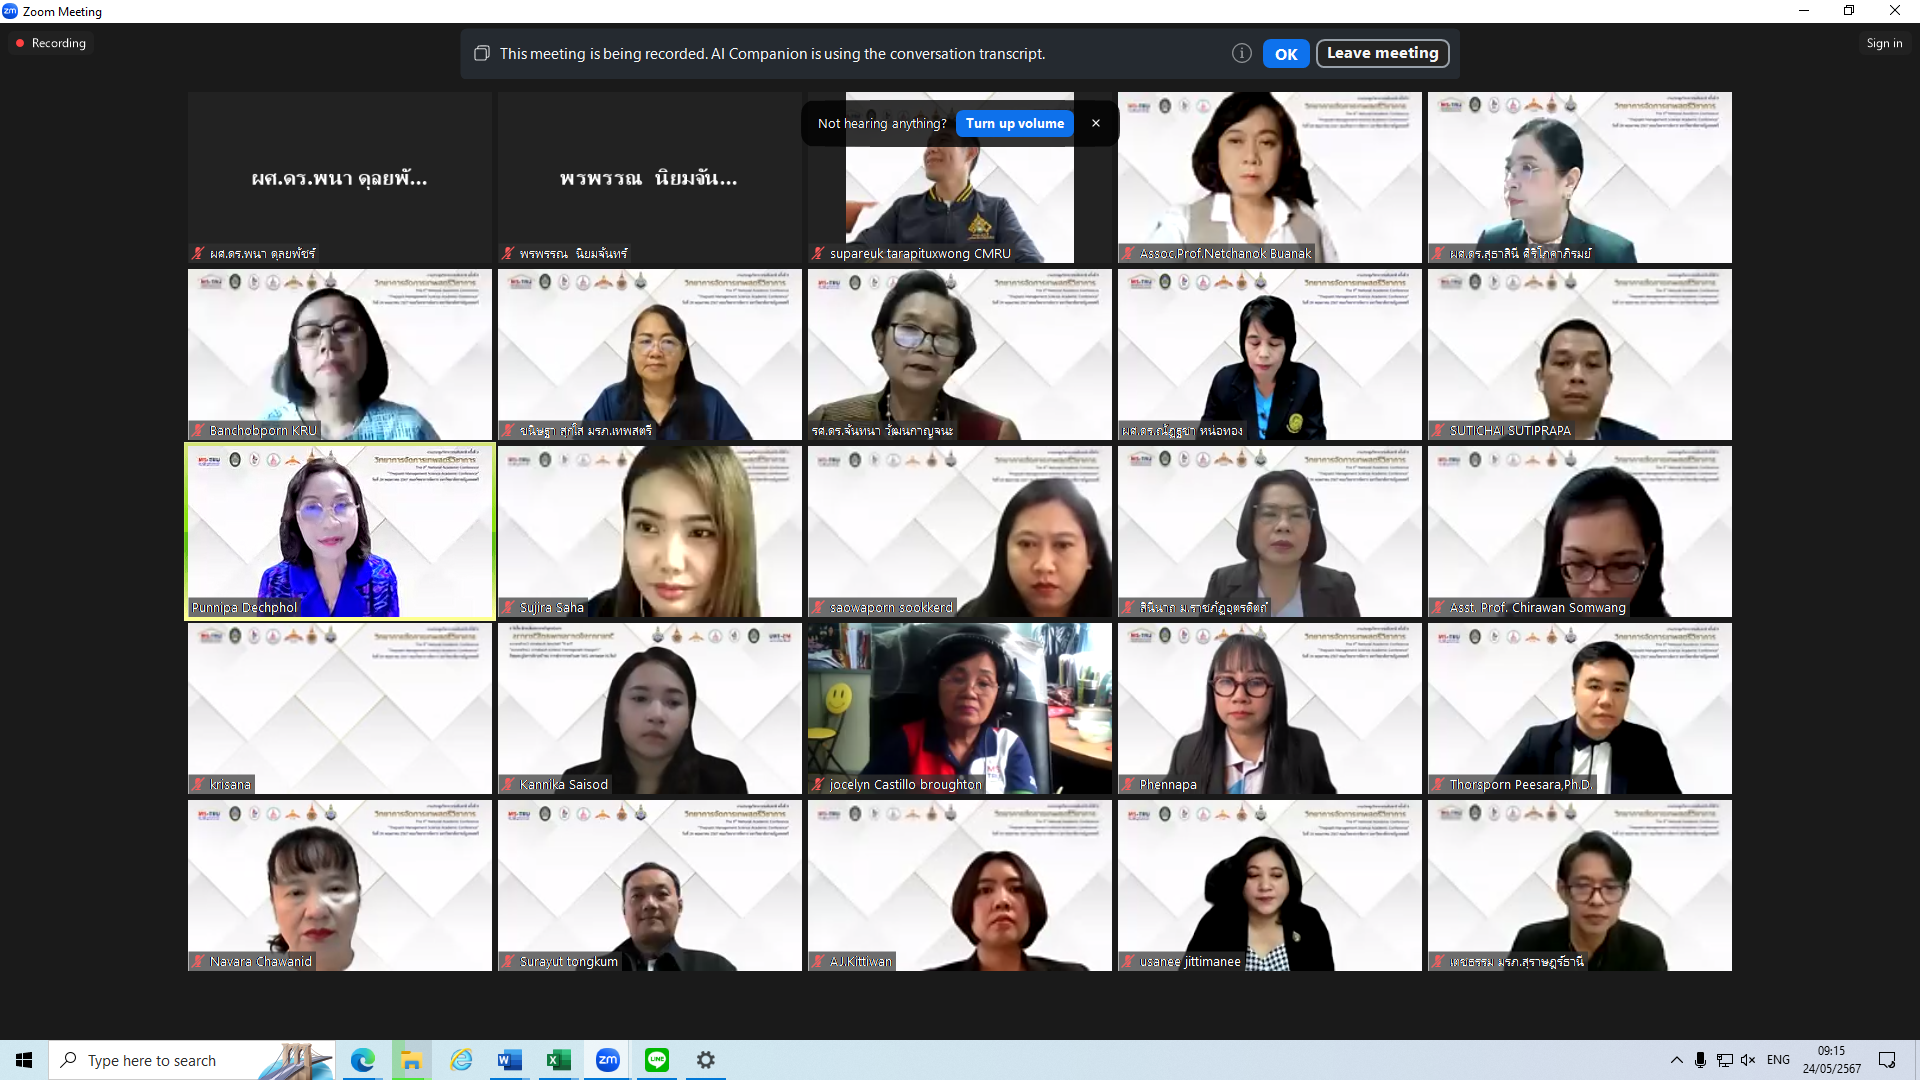
Task: Open Excel from the taskbar
Action: tap(558, 1060)
